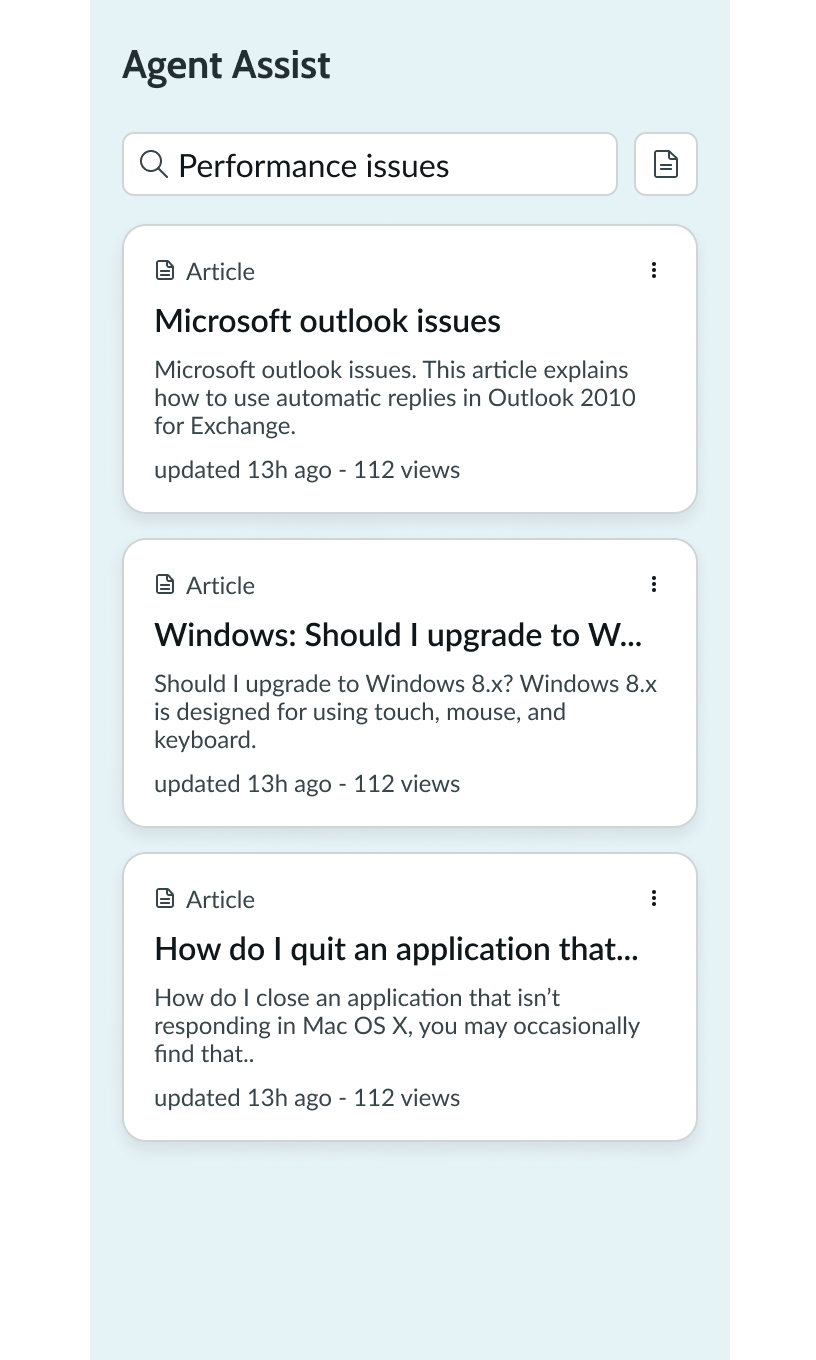Click article icon on quit application card
Screen dimensions: 816x1360
165,899
